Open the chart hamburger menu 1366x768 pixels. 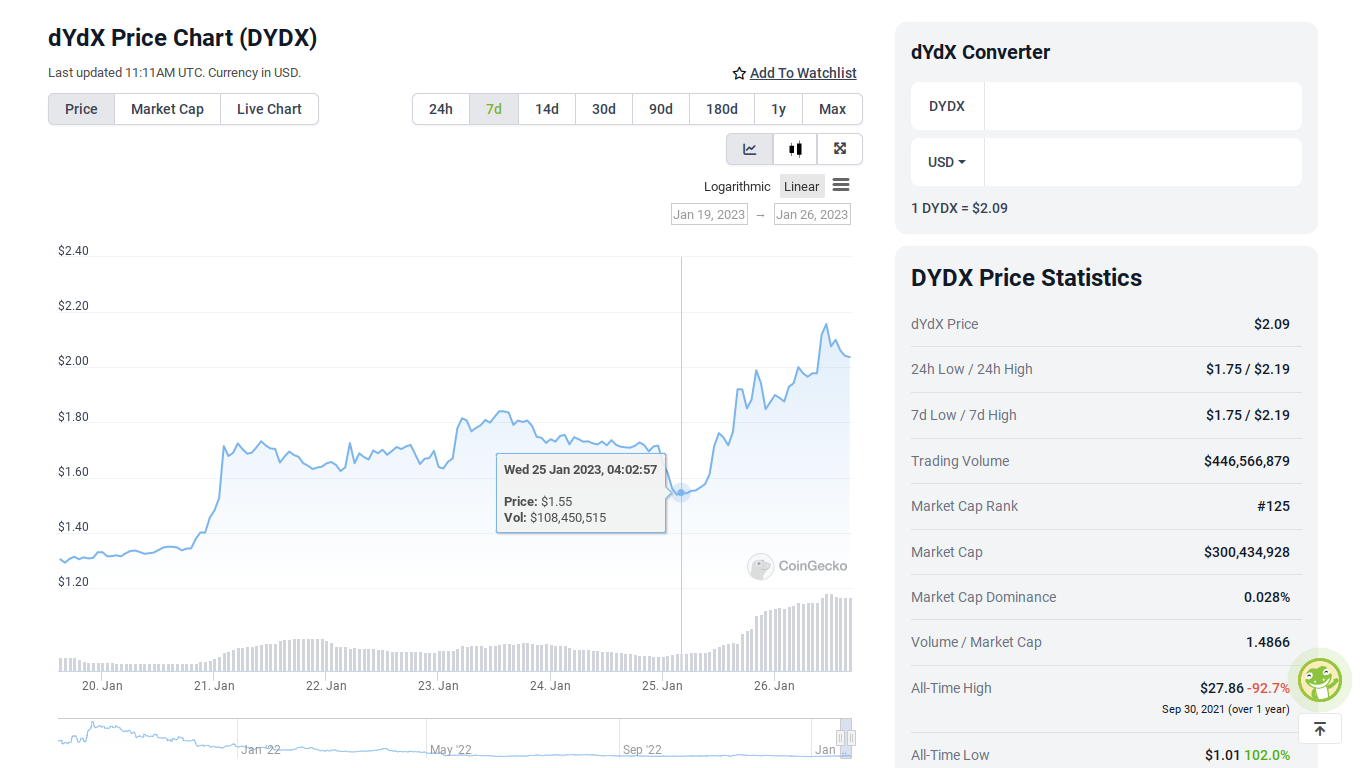tap(841, 185)
